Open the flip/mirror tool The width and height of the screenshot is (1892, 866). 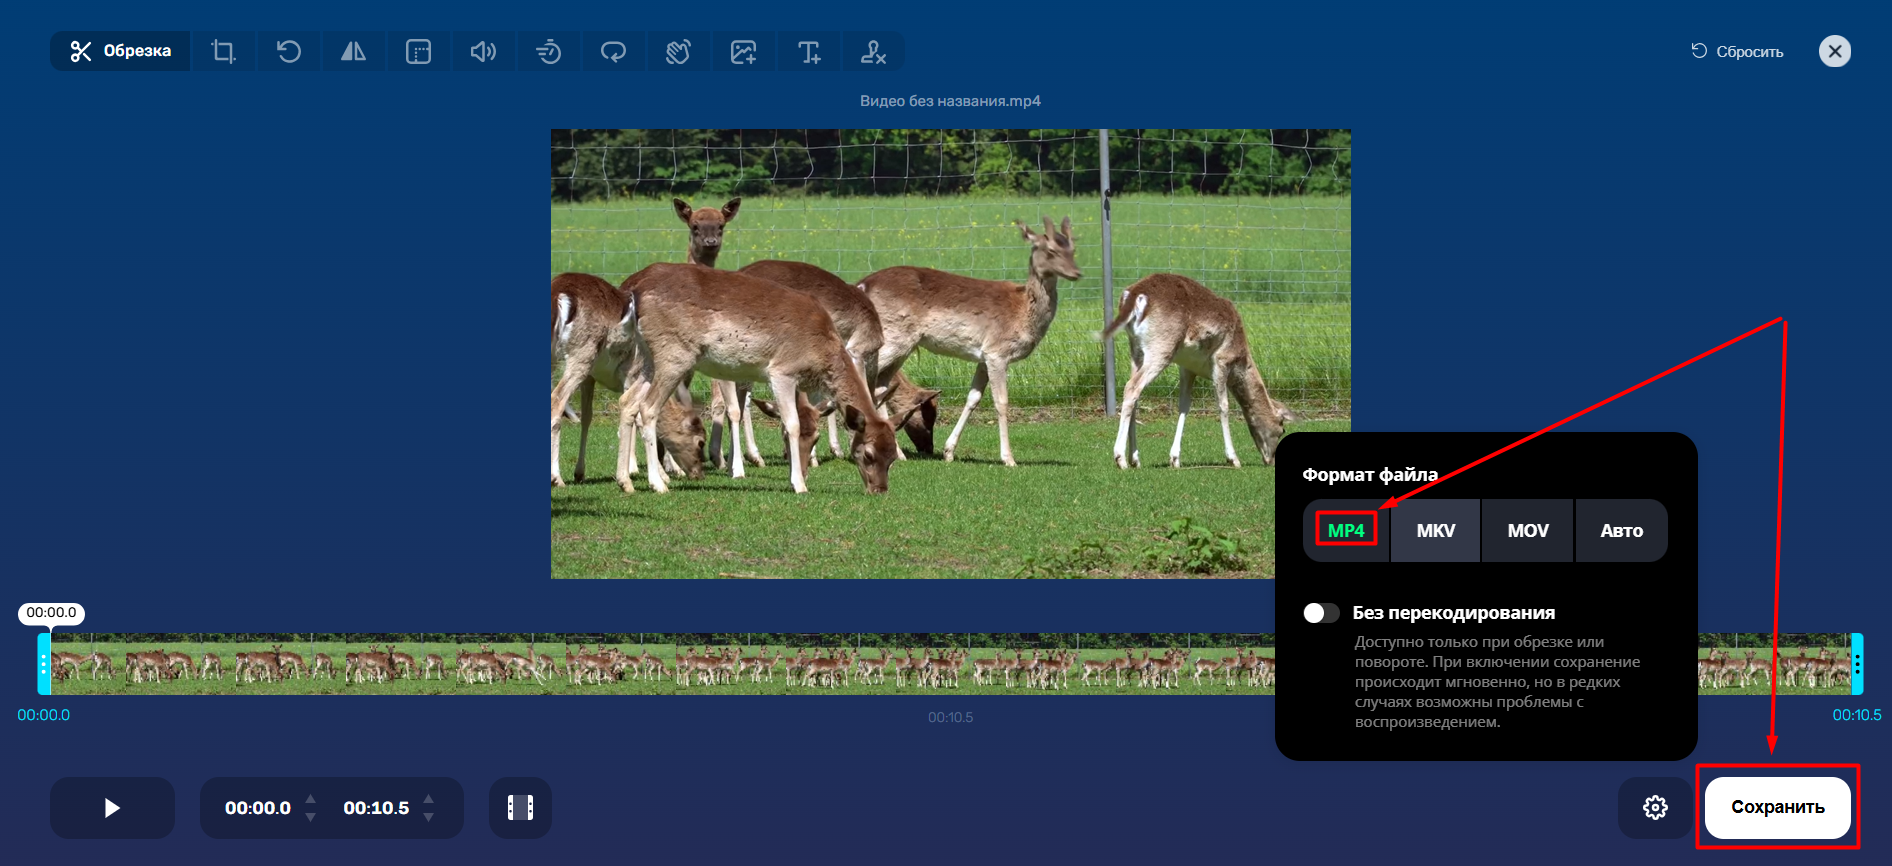pyautogui.click(x=353, y=51)
